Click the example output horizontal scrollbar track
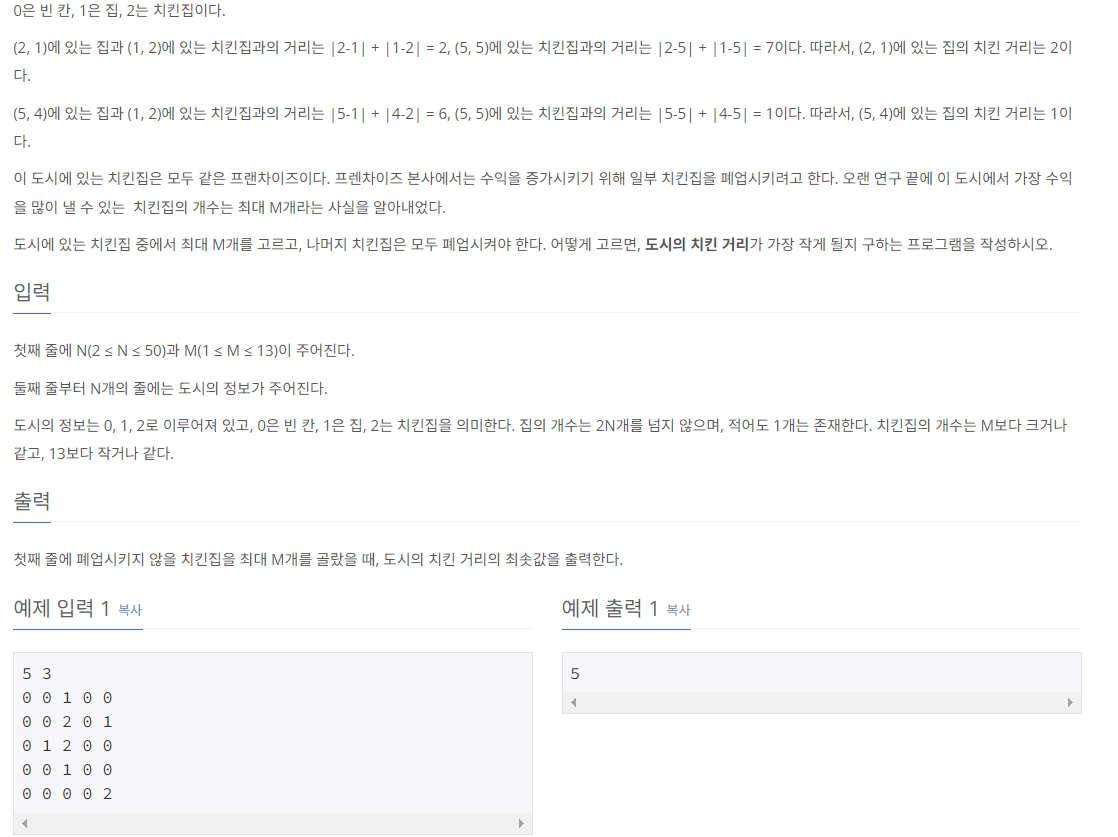The height and width of the screenshot is (837, 1118). point(821,703)
